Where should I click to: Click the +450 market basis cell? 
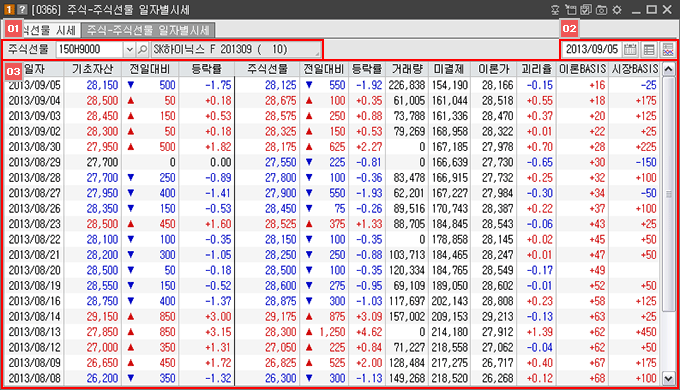coord(635,332)
